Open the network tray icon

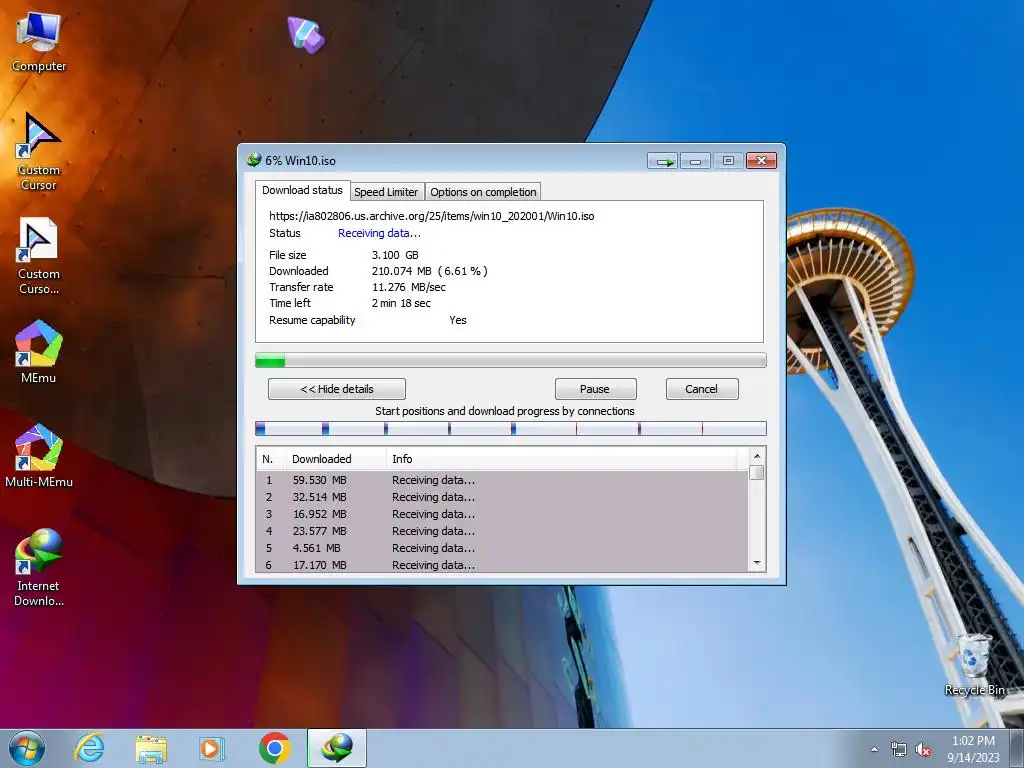click(x=899, y=750)
